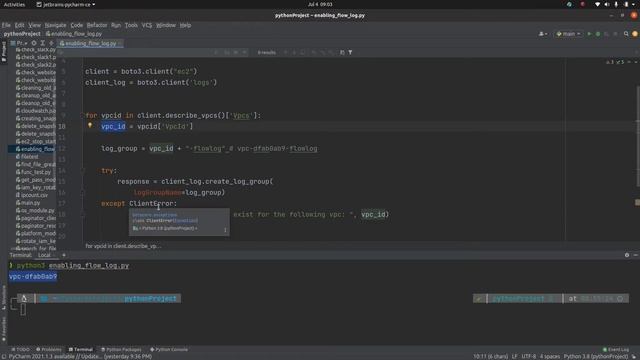The height and width of the screenshot is (360, 640).
Task: Click highlighted vpc-dfab8ab9 terminal output
Action: [33, 276]
